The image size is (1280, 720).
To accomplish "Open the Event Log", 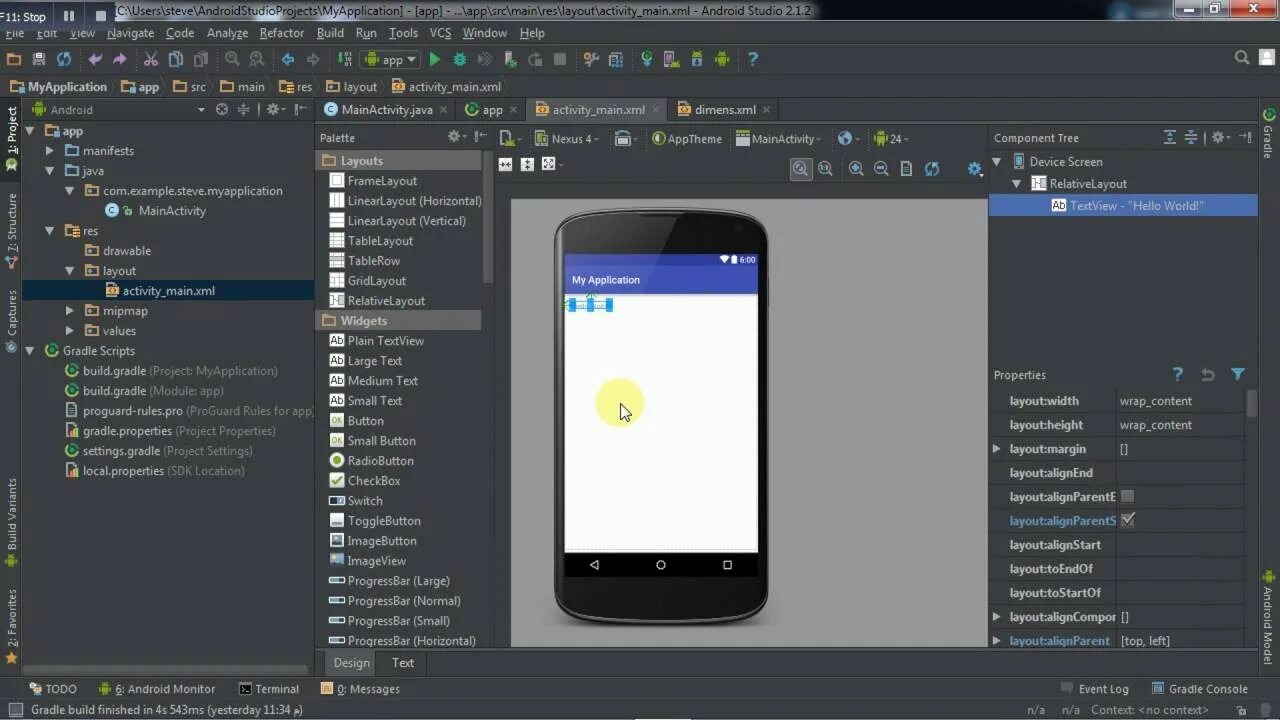I will 1103,688.
